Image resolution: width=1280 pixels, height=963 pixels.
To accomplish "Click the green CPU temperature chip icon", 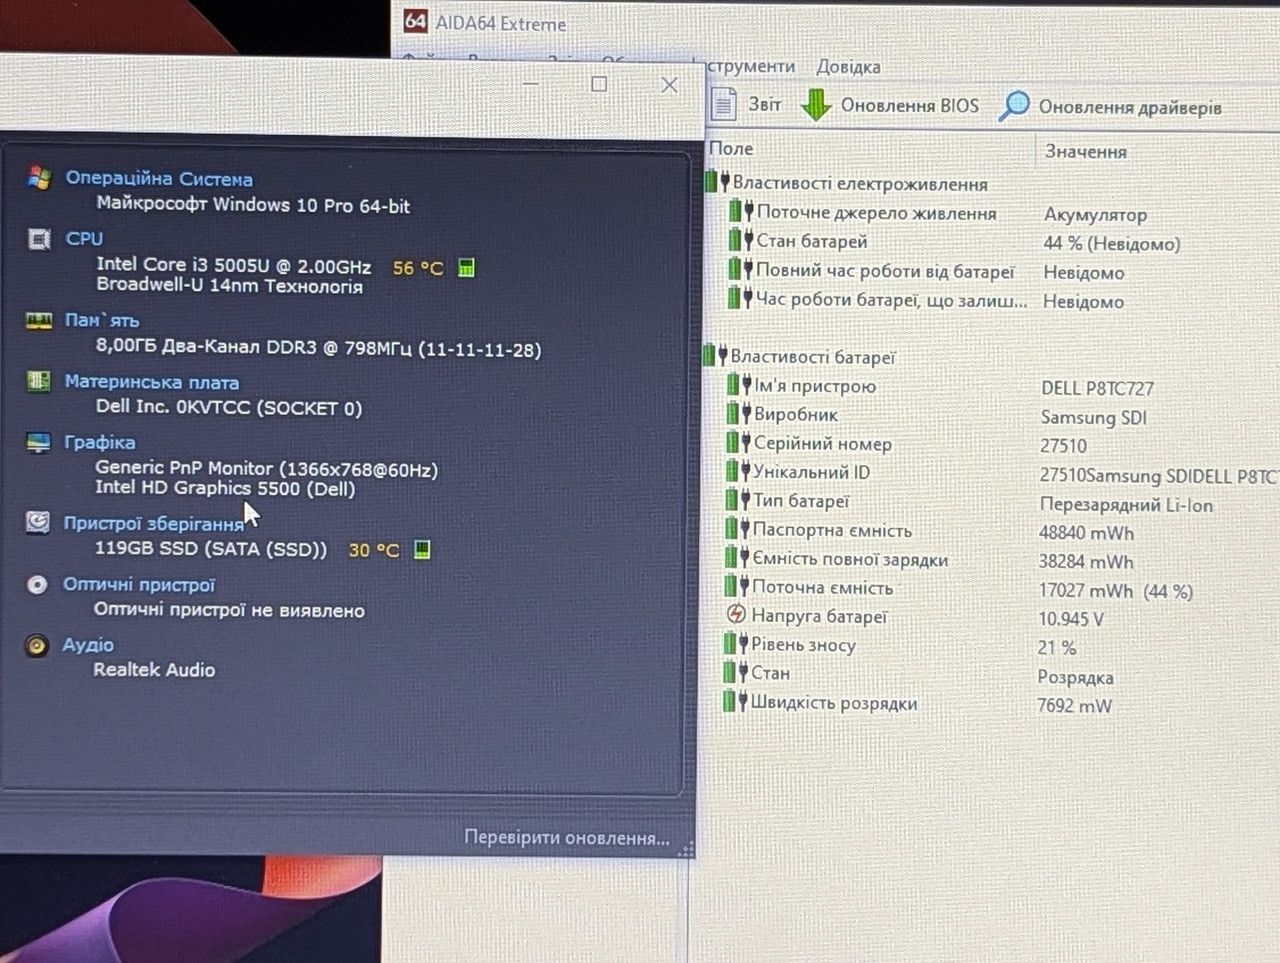I will click(x=466, y=268).
